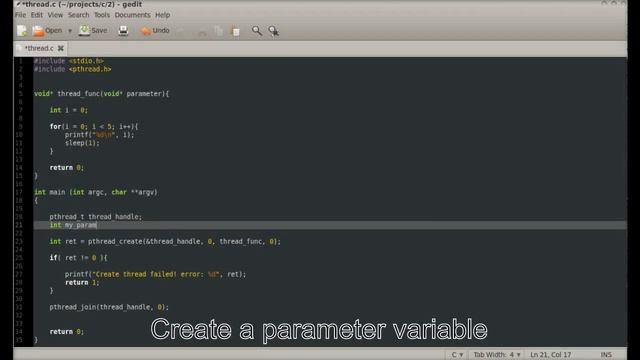The width and height of the screenshot is (640, 360).
Task: Click the pthread_join(thread_handle, 0); line
Action: 109,307
